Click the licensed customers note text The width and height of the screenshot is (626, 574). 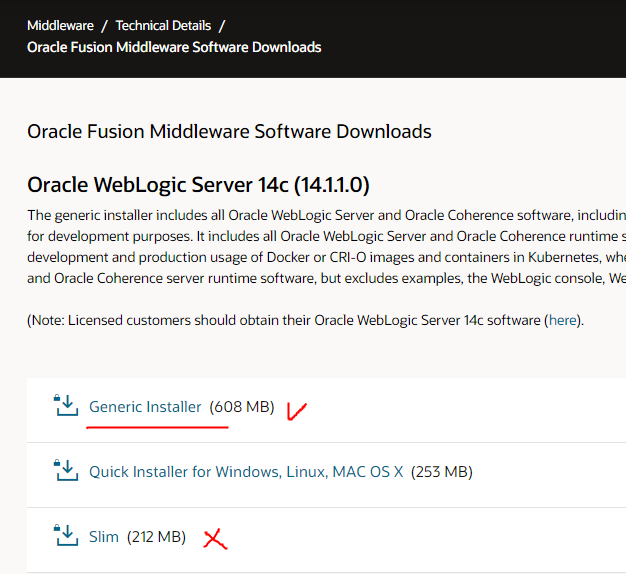[280, 320]
